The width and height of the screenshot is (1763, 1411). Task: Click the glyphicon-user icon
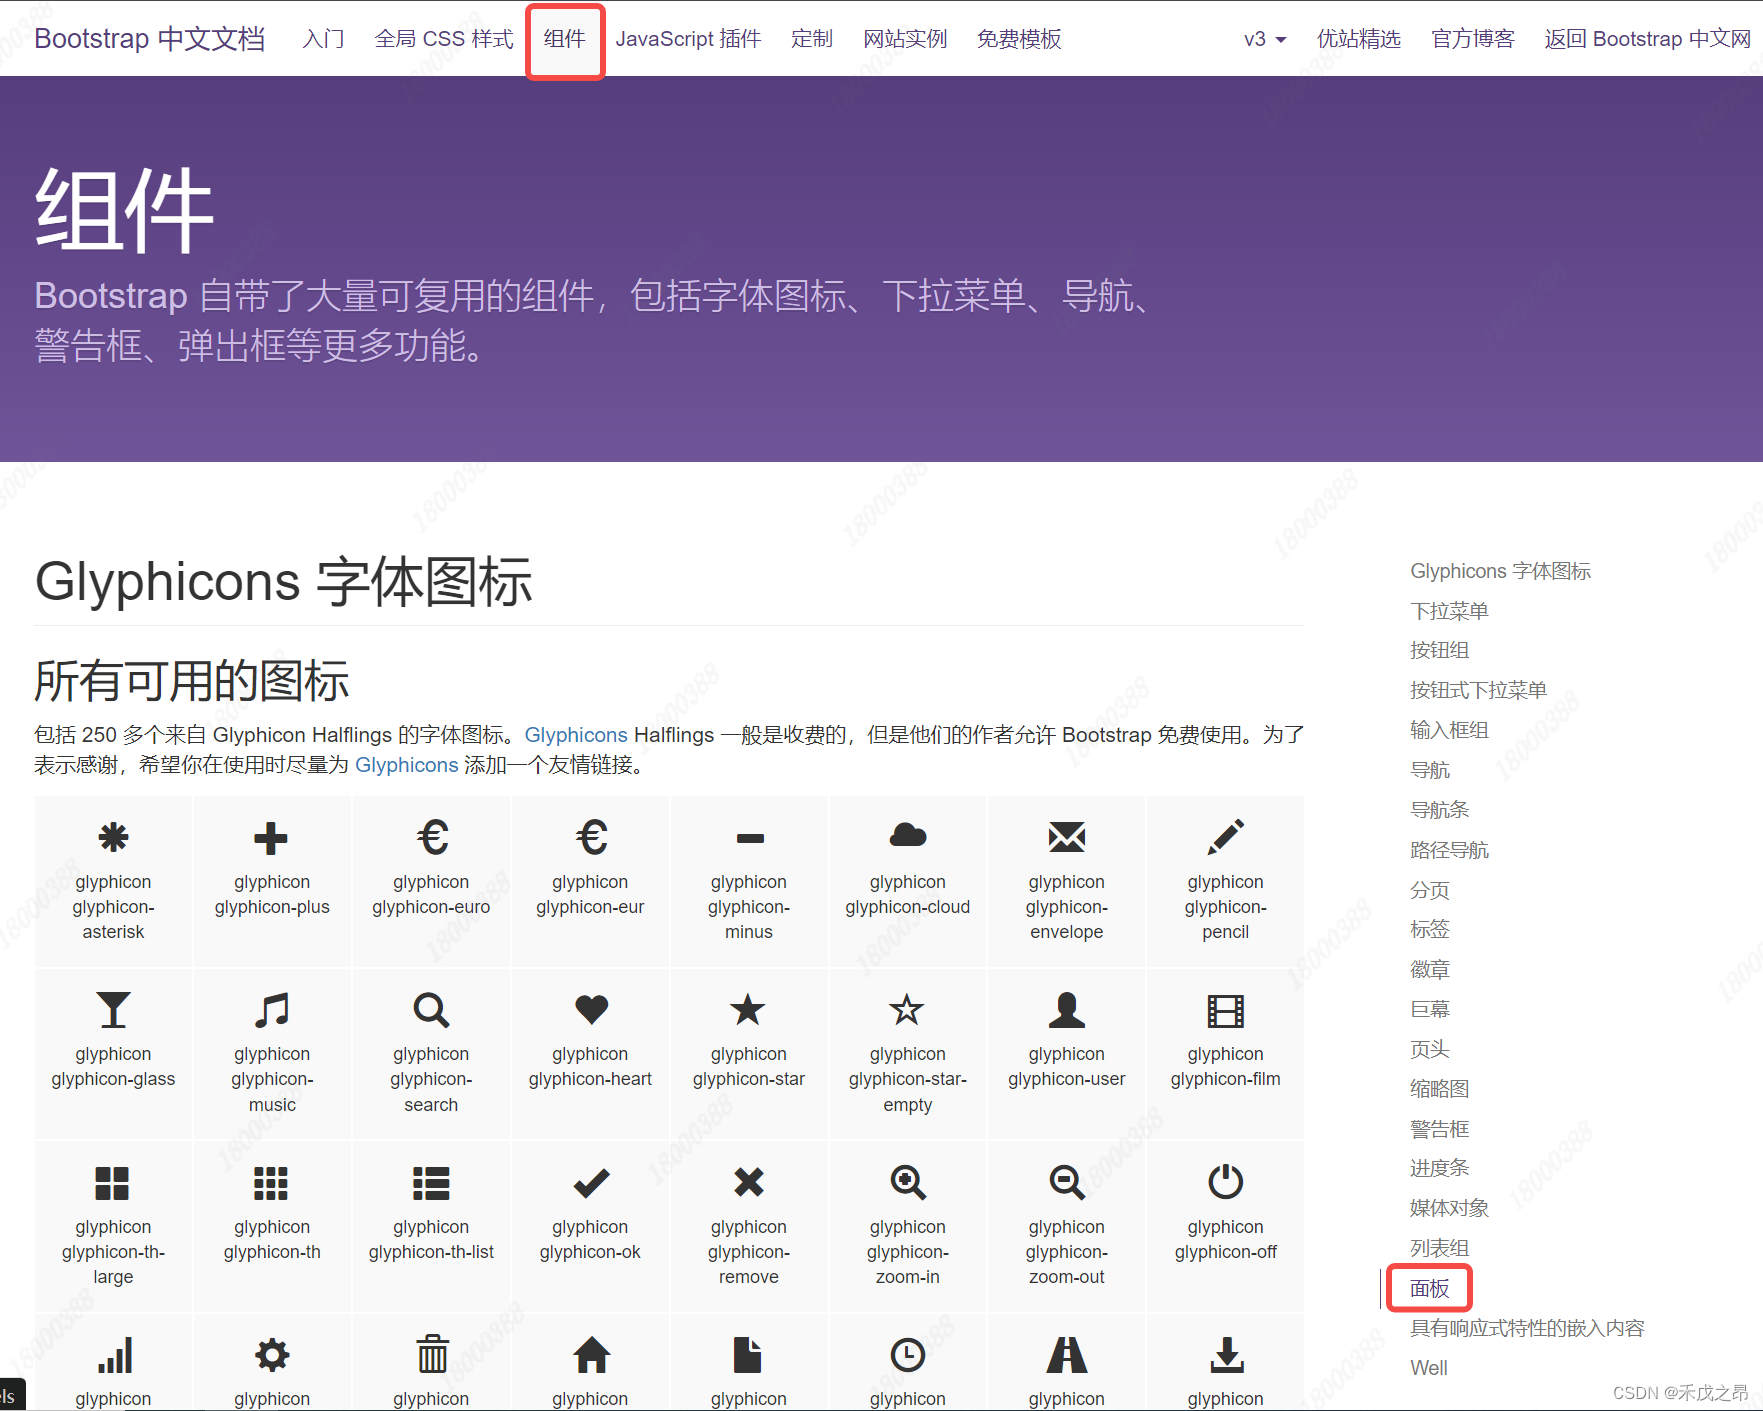1067,1010
